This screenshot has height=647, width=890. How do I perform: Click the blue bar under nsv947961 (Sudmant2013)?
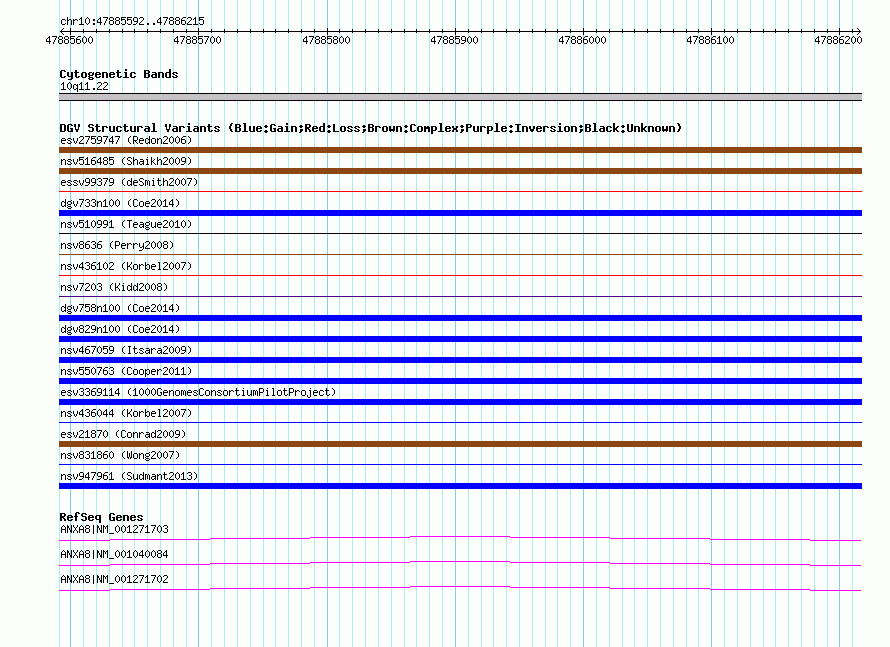click(x=460, y=486)
